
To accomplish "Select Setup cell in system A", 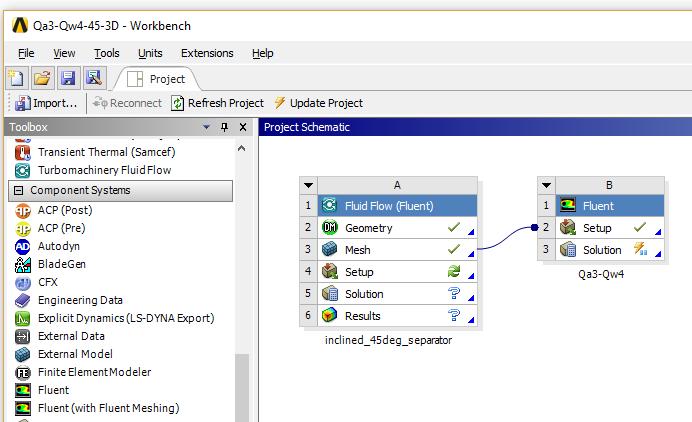I will coord(397,272).
